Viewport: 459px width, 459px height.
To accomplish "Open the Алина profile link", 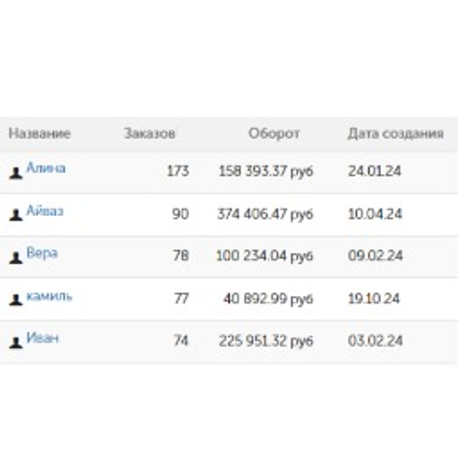I will point(46,168).
